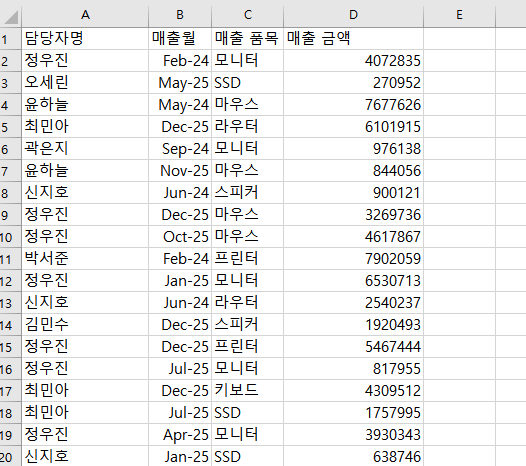Select Jun-24 cell in row 13
Viewport: 526px width, 466px height.
(x=180, y=303)
